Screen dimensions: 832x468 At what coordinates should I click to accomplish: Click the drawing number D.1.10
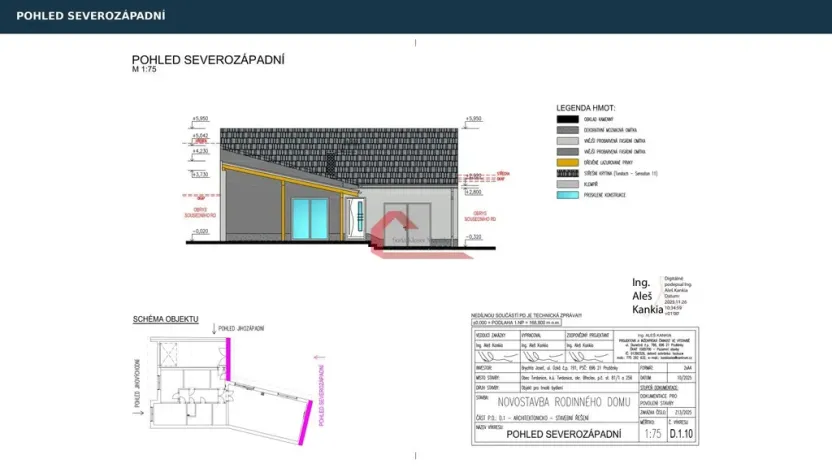(681, 434)
